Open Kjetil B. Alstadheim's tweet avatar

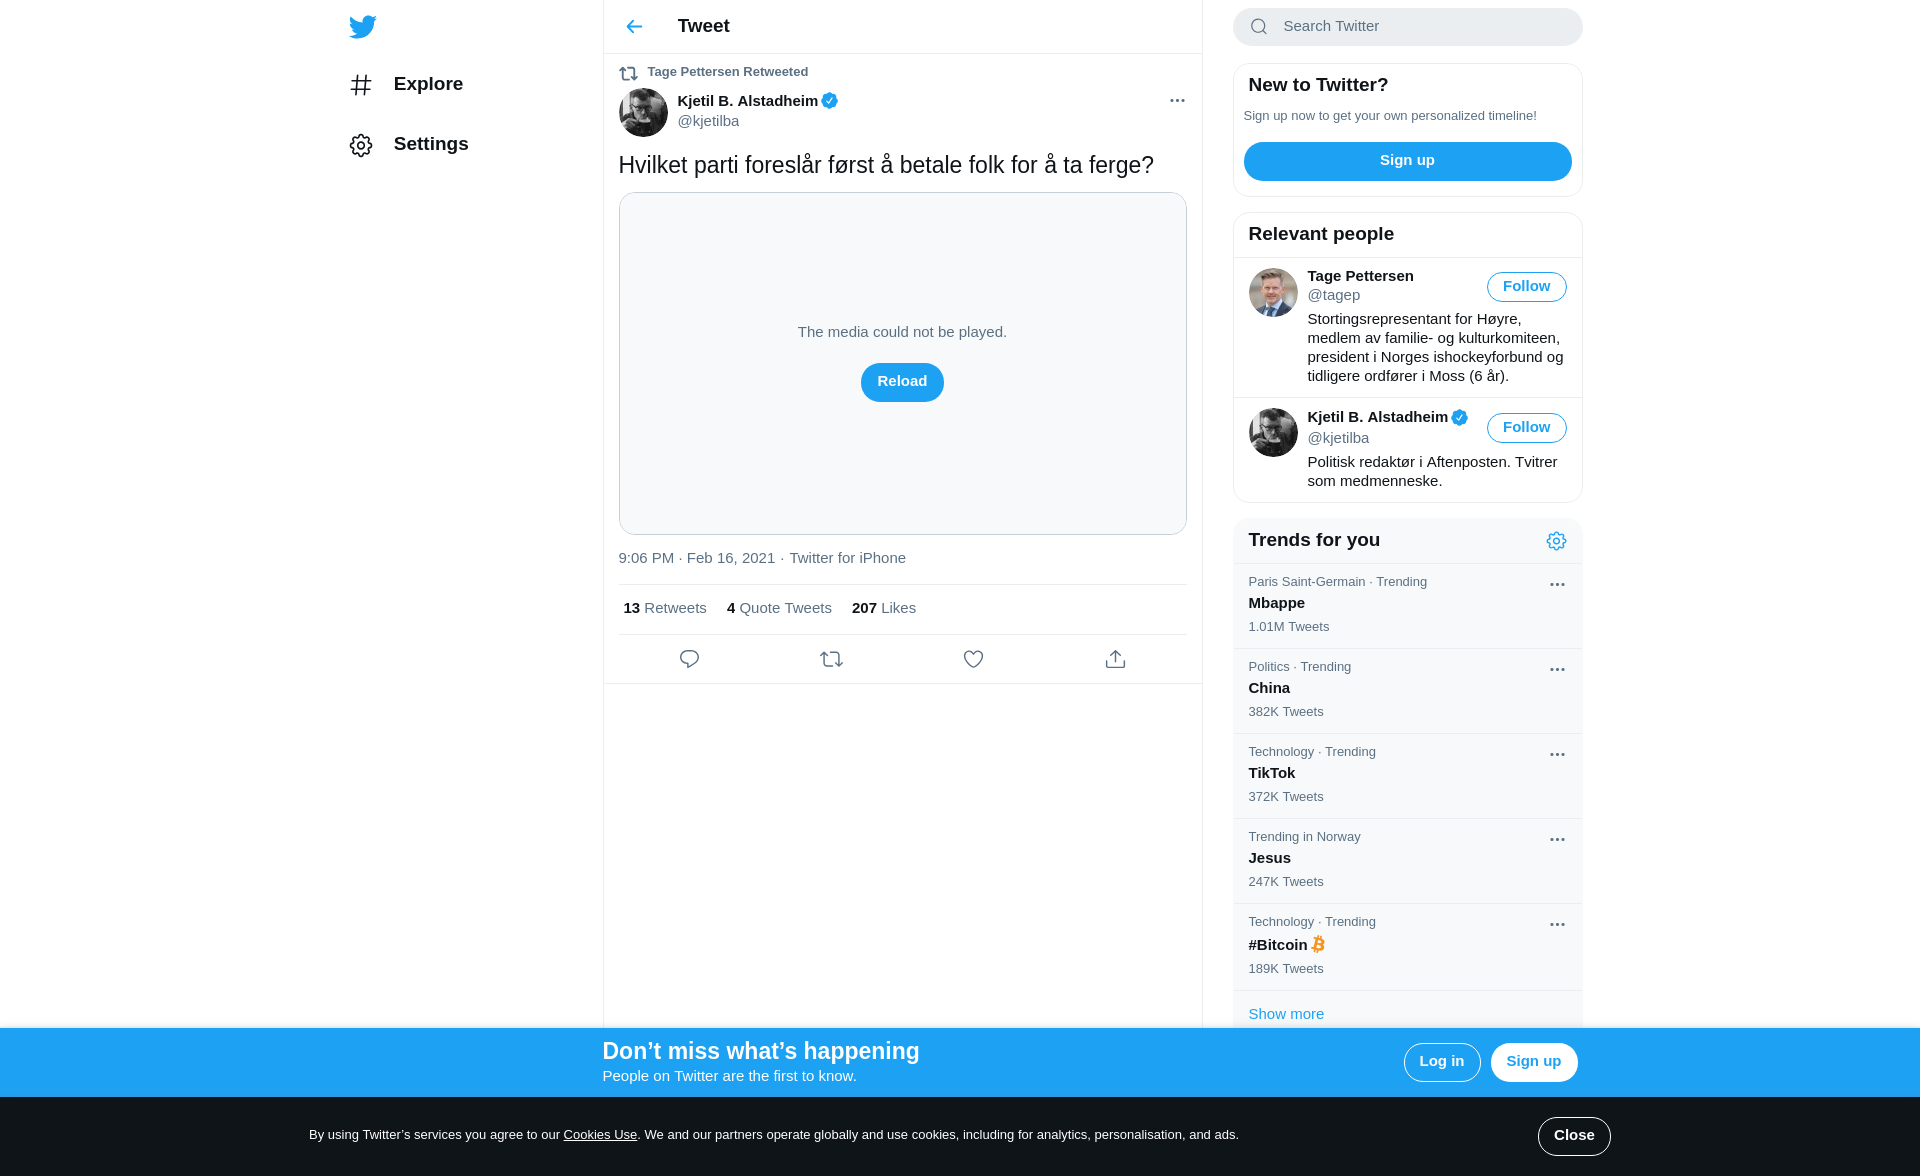[x=643, y=112]
